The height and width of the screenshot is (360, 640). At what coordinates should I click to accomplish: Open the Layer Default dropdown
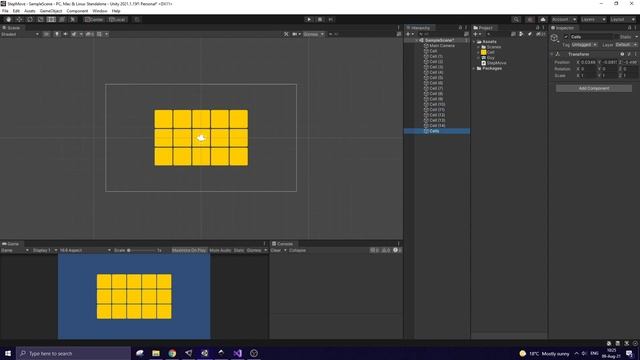tap(626, 44)
